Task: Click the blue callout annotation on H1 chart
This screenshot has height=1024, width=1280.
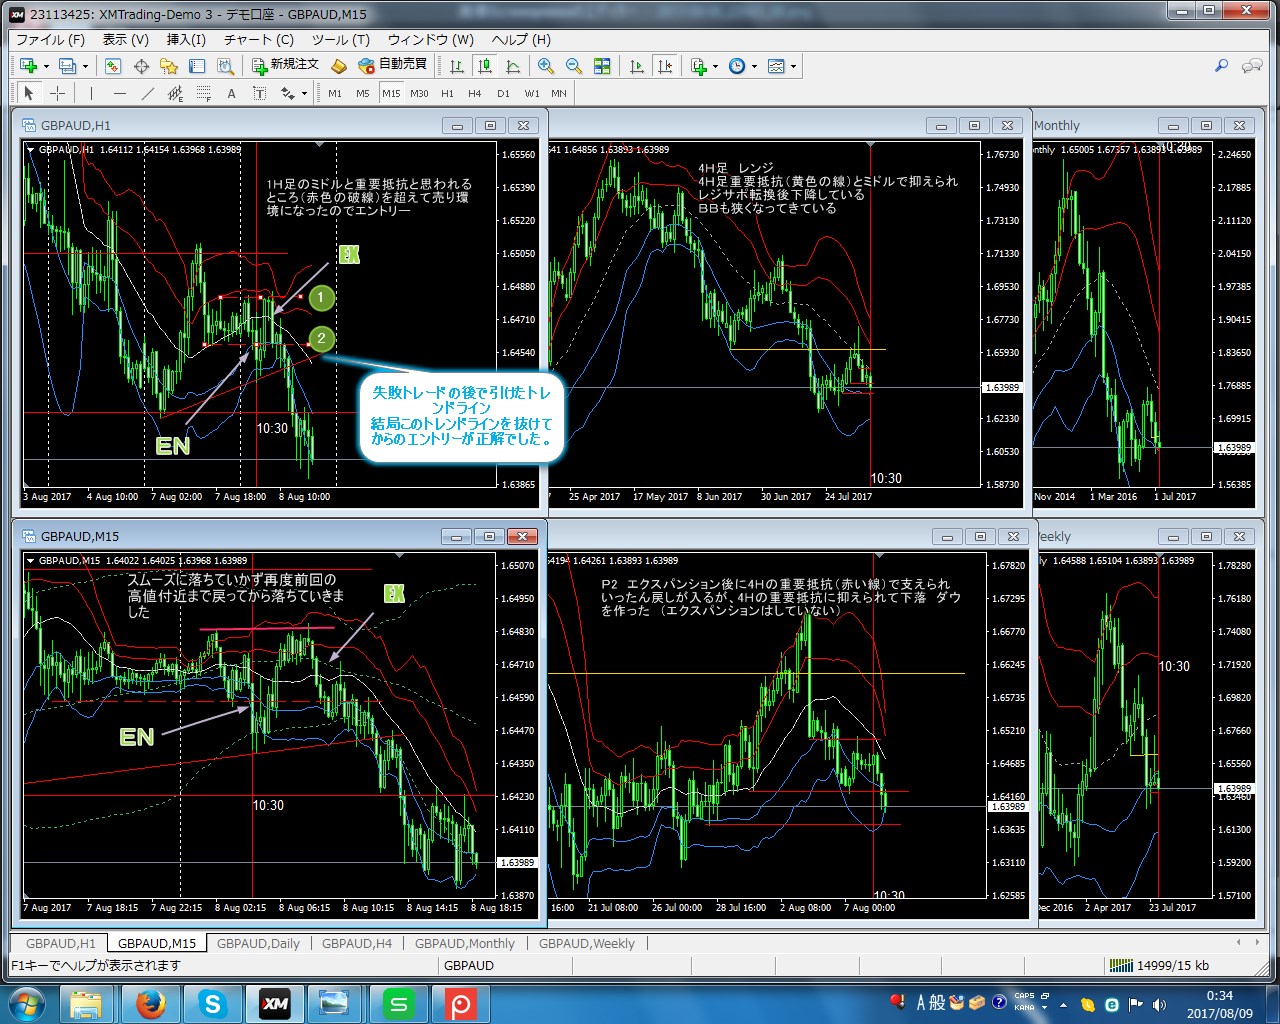Action: [x=461, y=416]
